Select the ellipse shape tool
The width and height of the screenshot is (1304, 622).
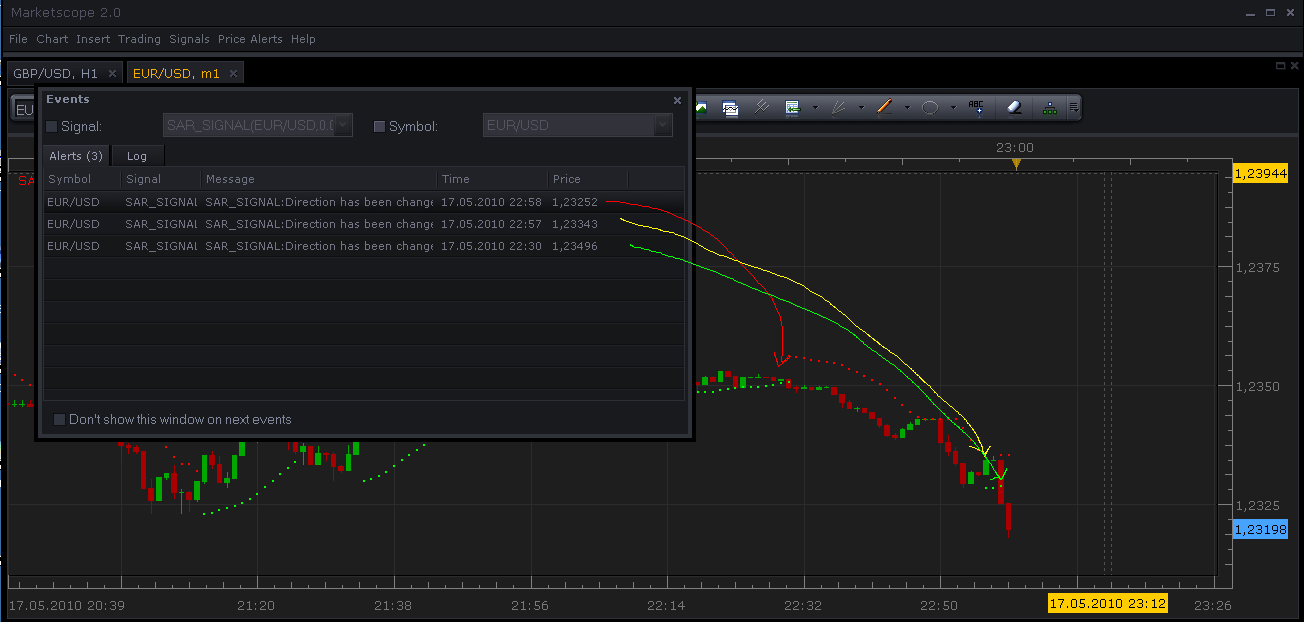coord(930,107)
